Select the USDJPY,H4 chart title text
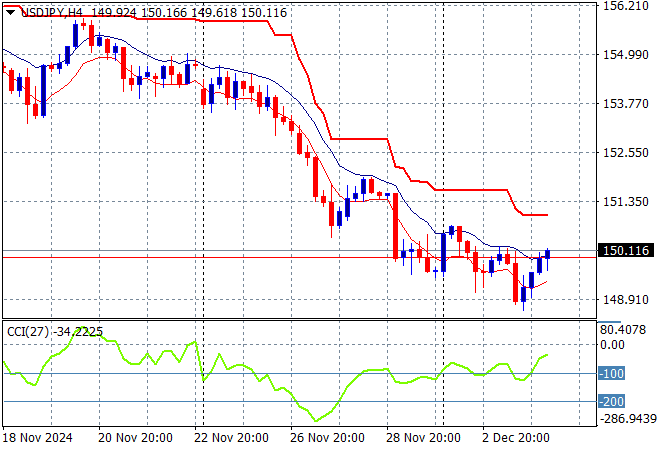Image resolution: width=660 pixels, height=450 pixels. click(52, 13)
